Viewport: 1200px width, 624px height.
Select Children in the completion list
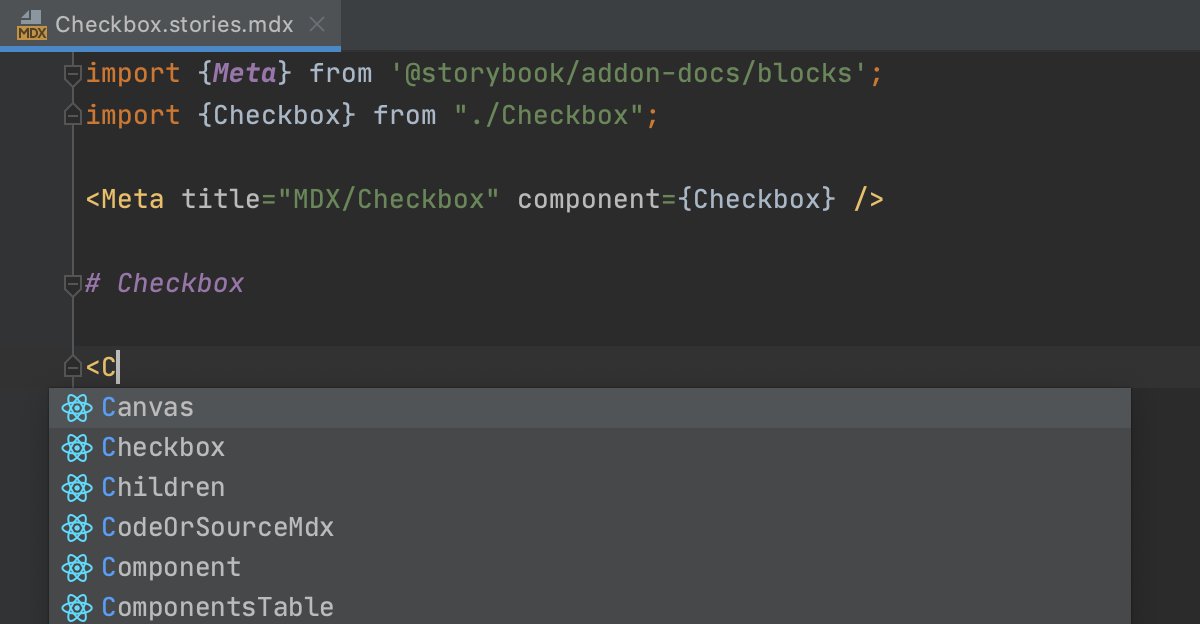click(163, 487)
